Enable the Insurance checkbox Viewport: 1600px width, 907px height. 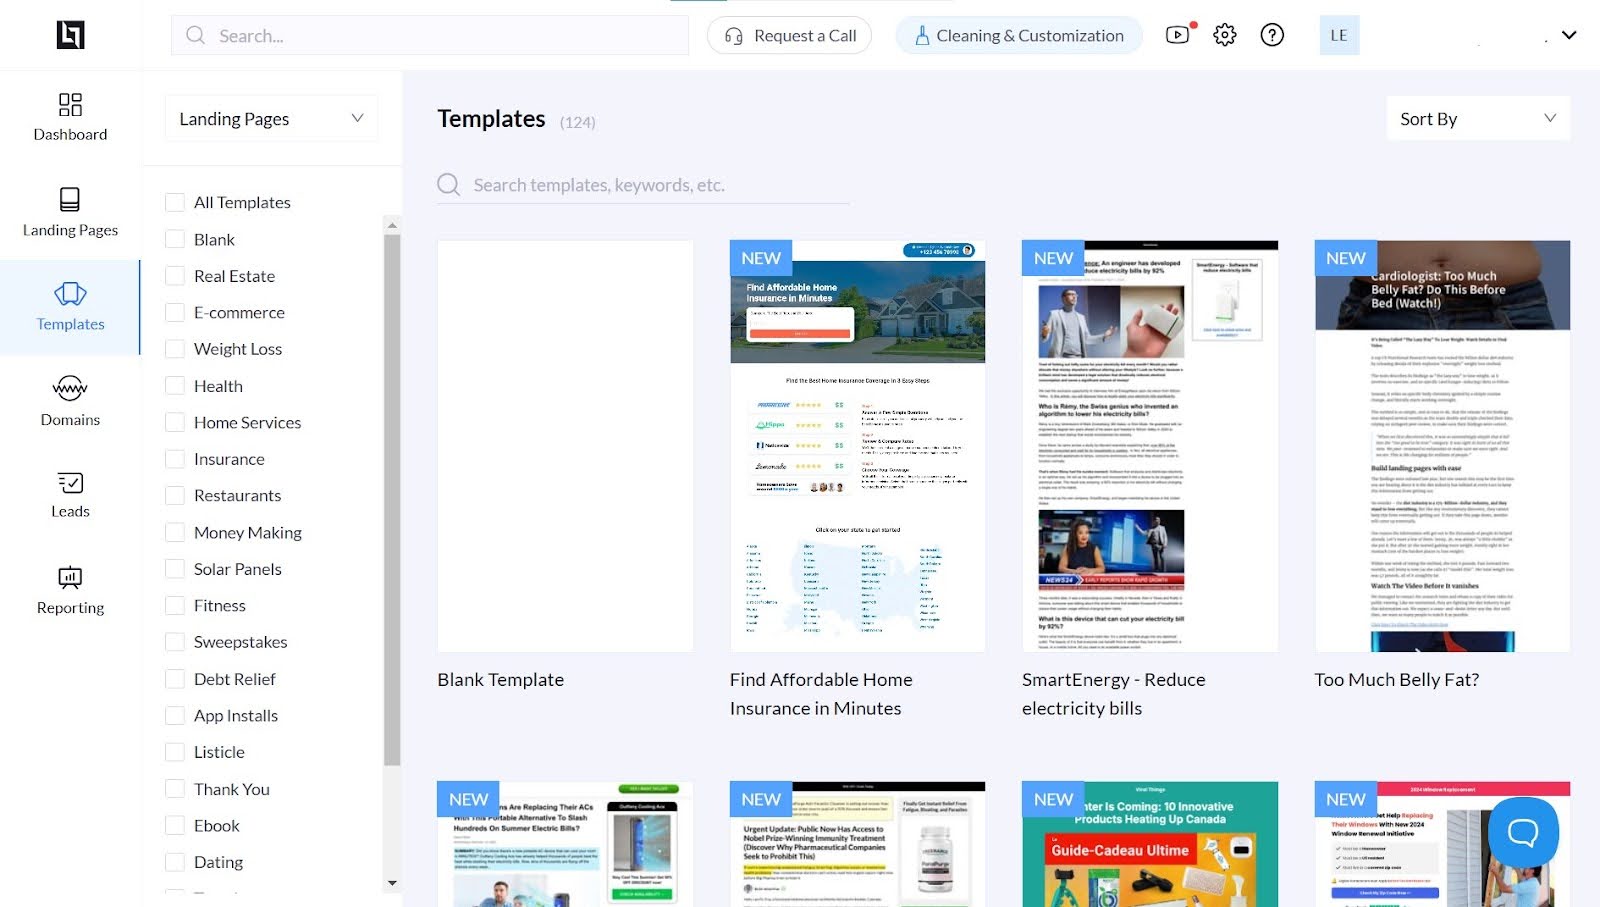175,459
